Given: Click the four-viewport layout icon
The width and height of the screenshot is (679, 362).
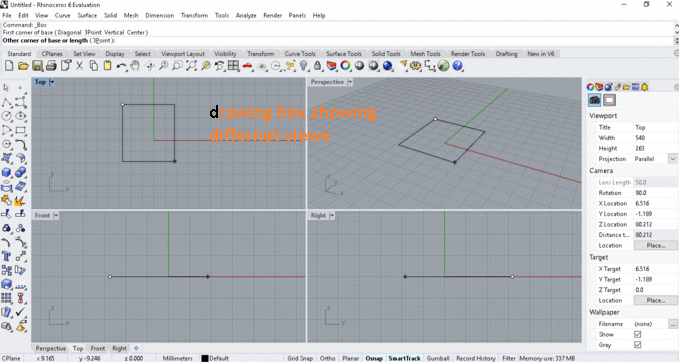Looking at the screenshot, I should (233, 65).
